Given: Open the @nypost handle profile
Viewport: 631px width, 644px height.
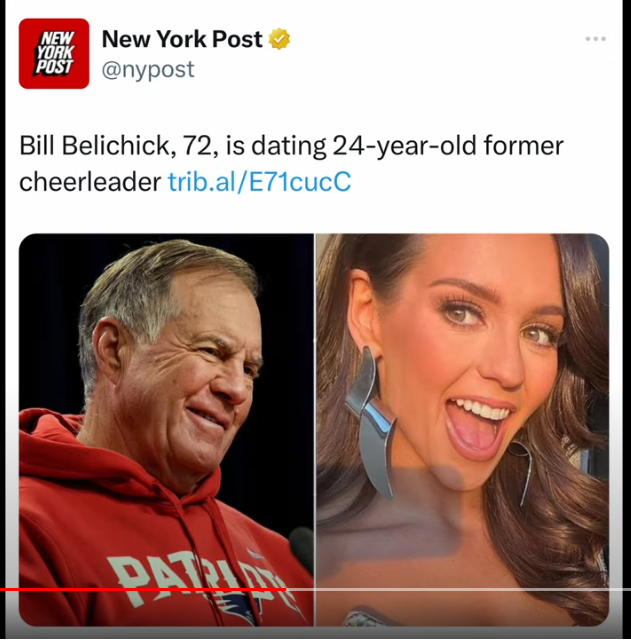Looking at the screenshot, I should 148,69.
